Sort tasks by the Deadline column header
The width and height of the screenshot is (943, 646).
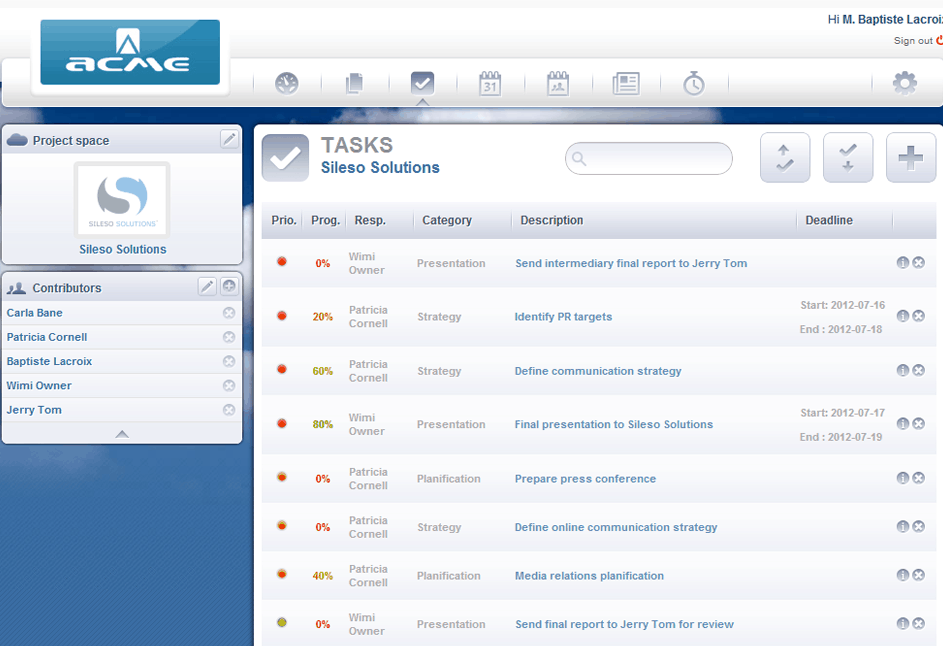[x=829, y=220]
